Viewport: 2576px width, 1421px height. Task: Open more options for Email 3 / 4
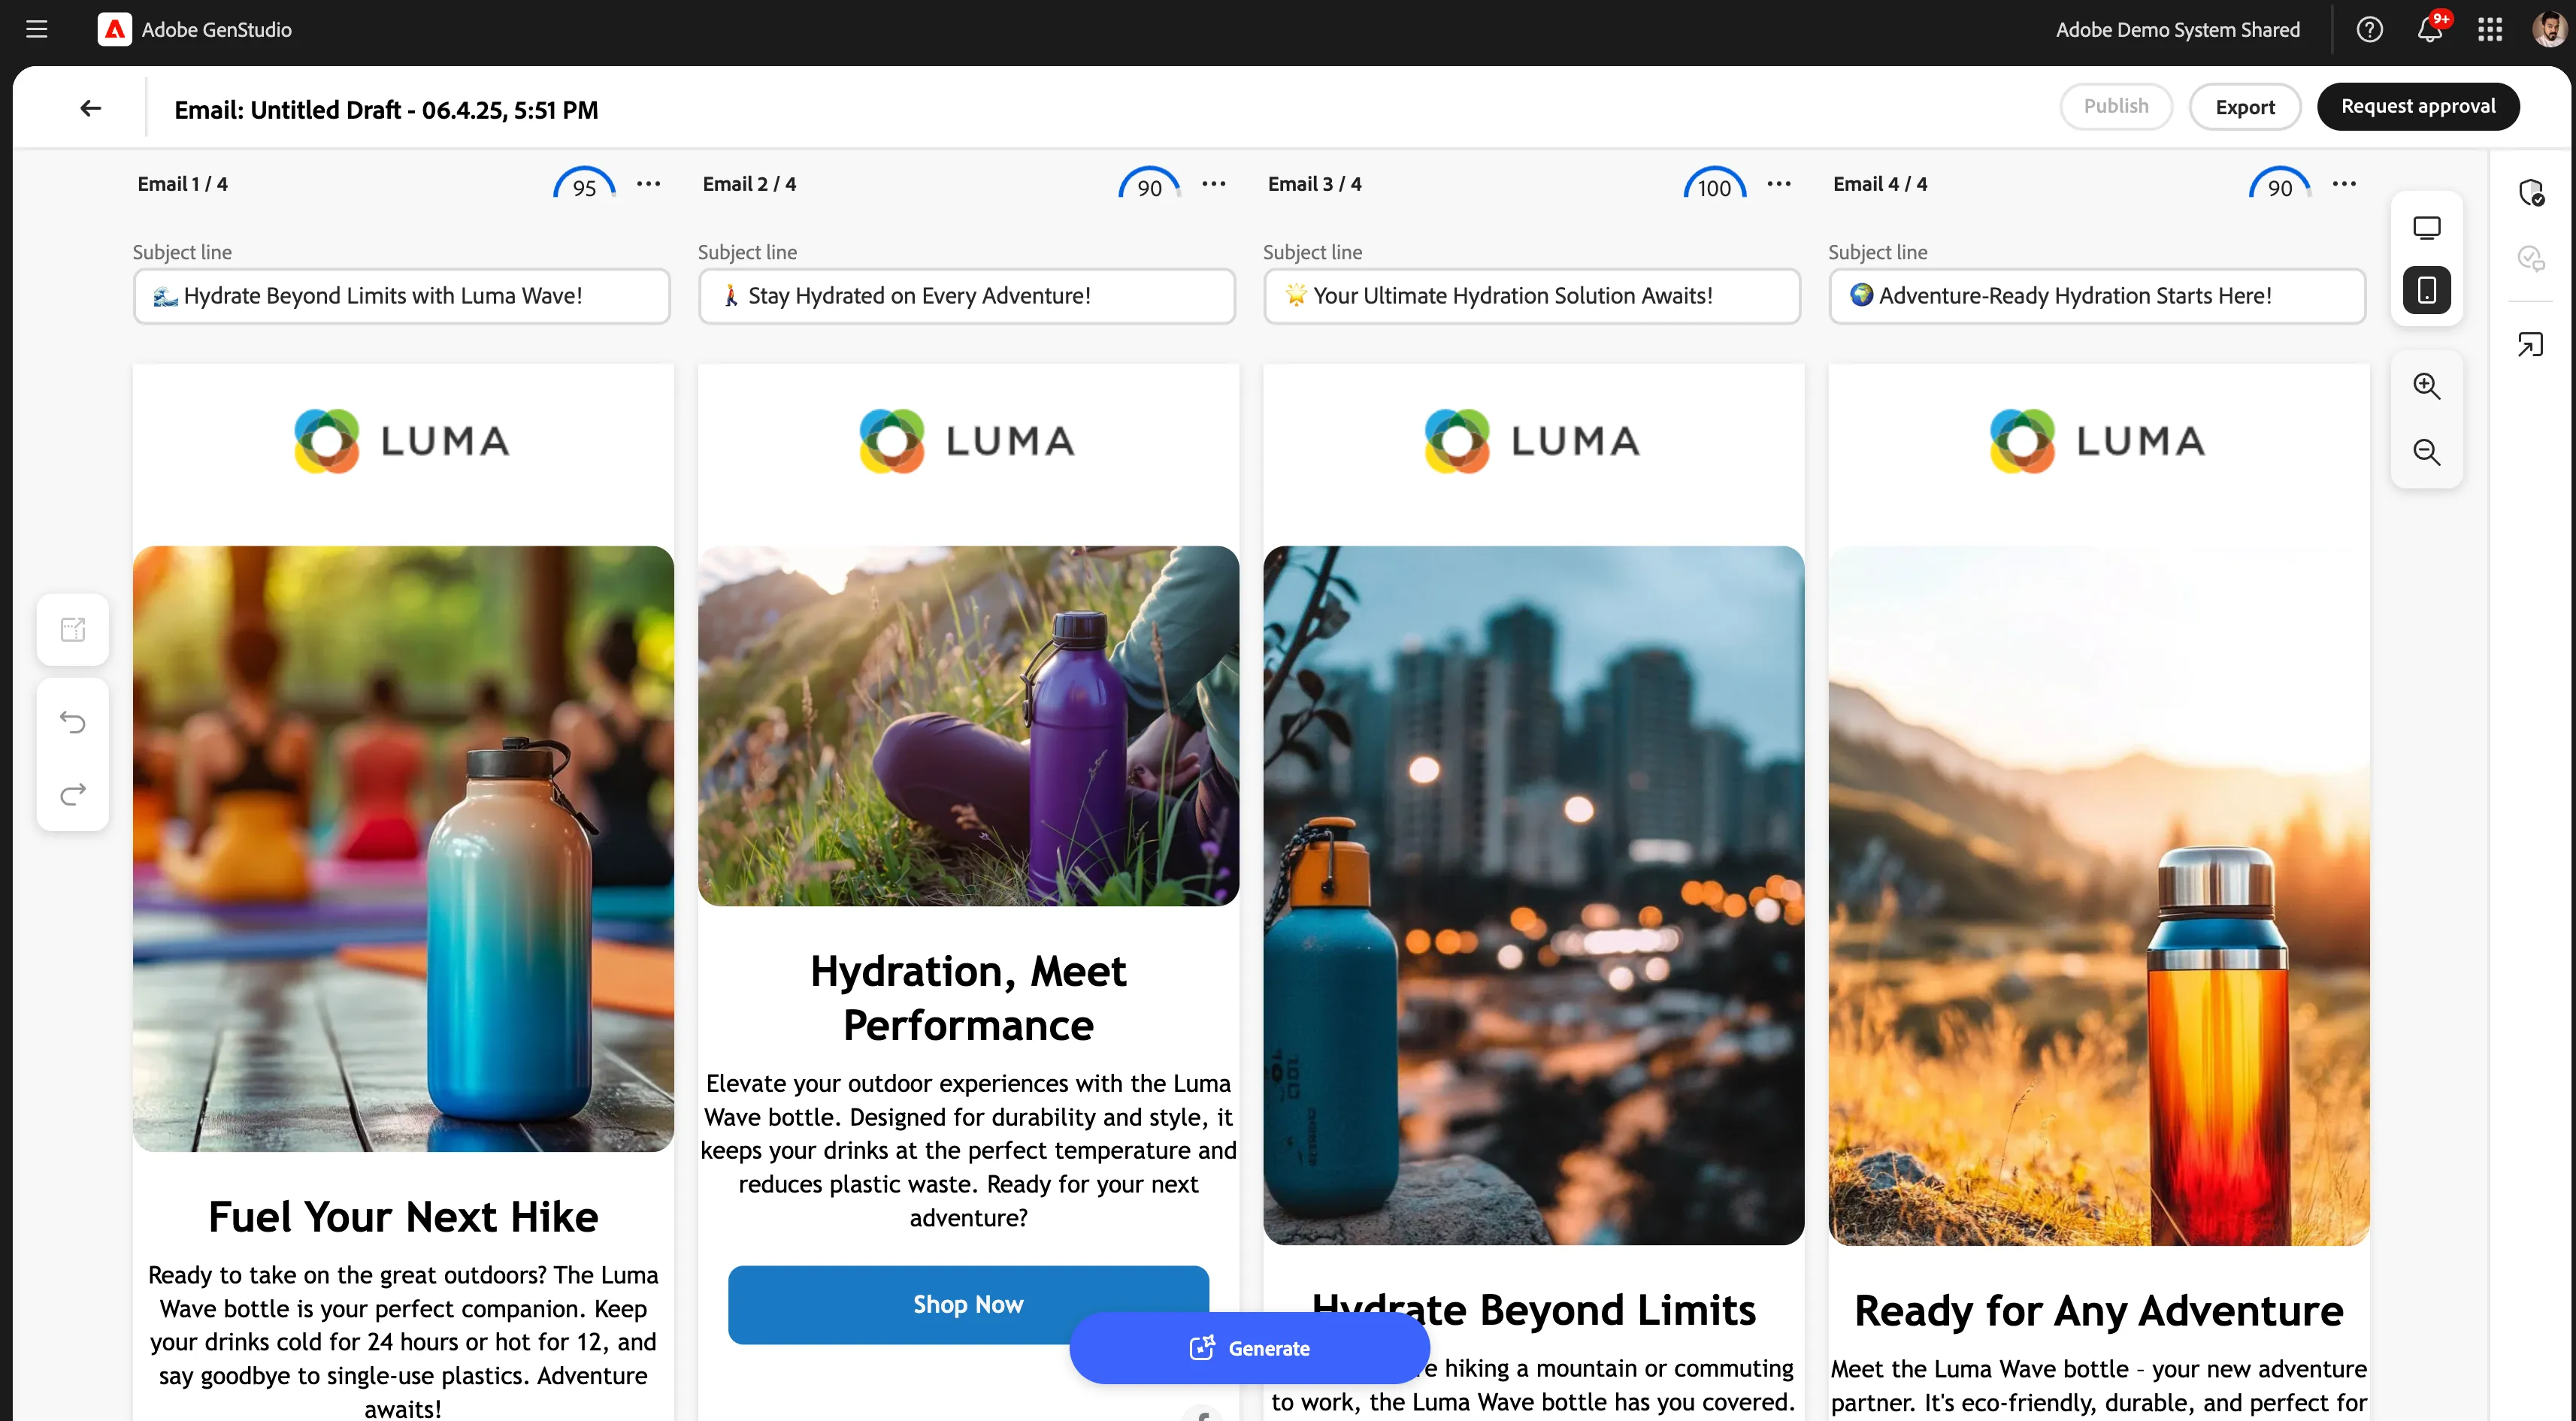click(x=1779, y=184)
